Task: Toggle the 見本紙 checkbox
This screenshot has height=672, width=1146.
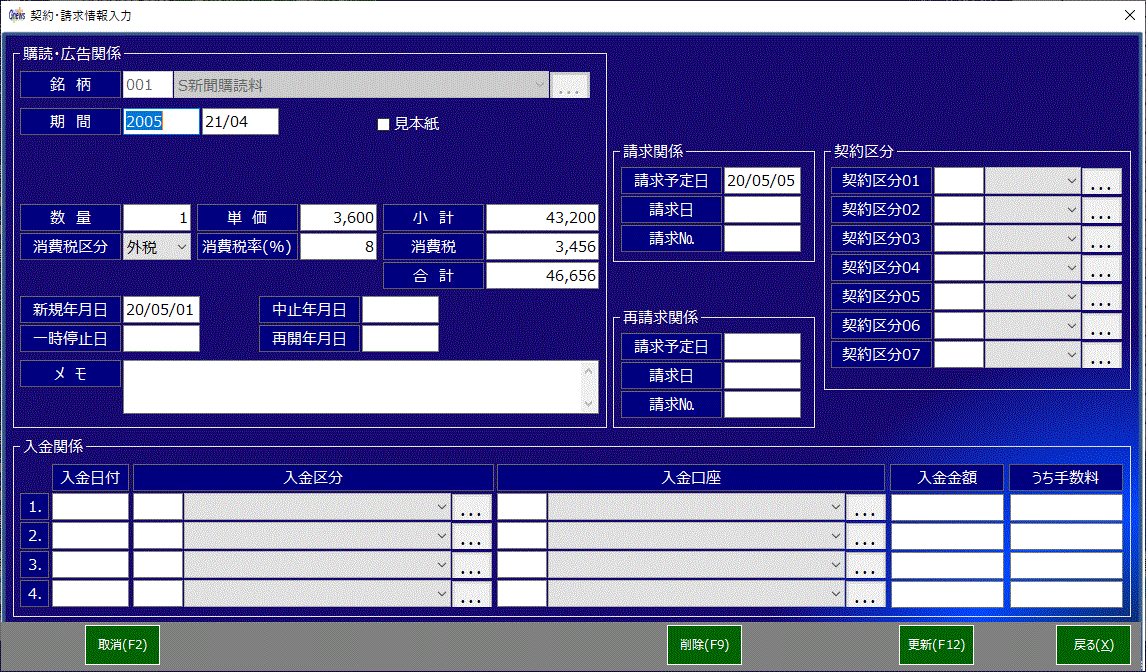Action: click(383, 125)
